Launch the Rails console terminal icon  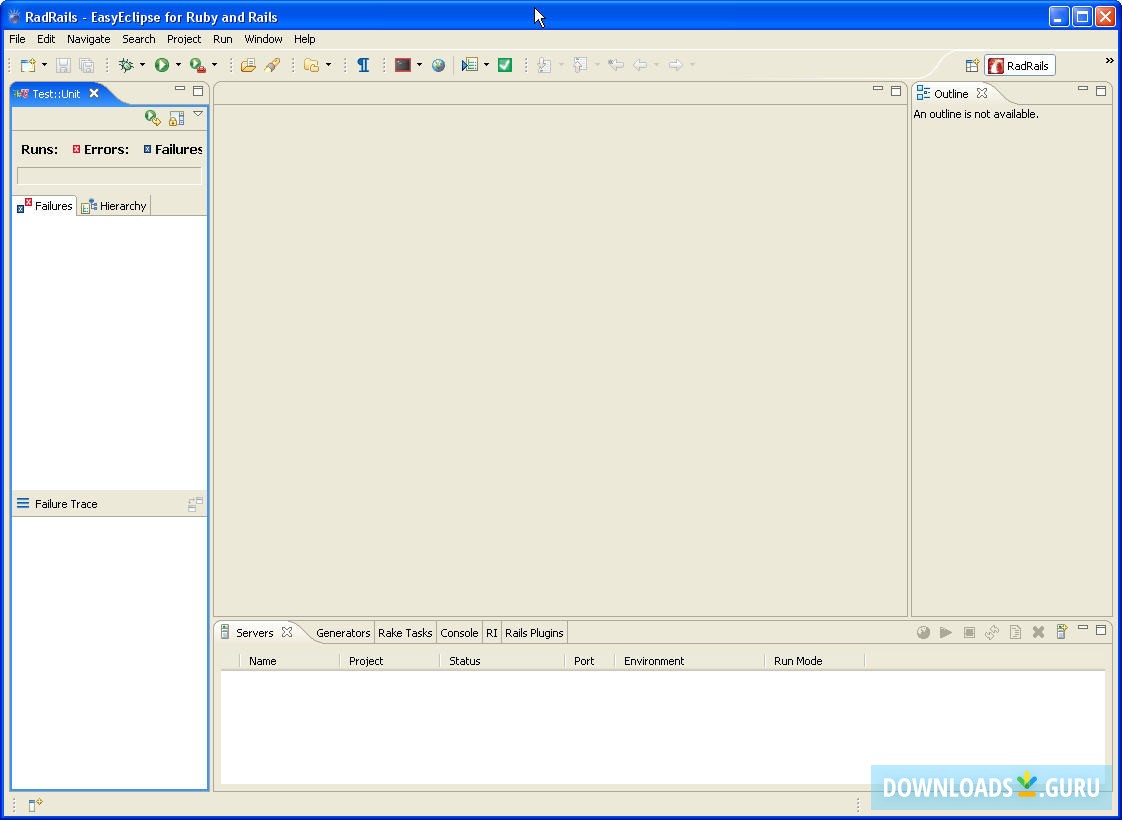click(403, 64)
